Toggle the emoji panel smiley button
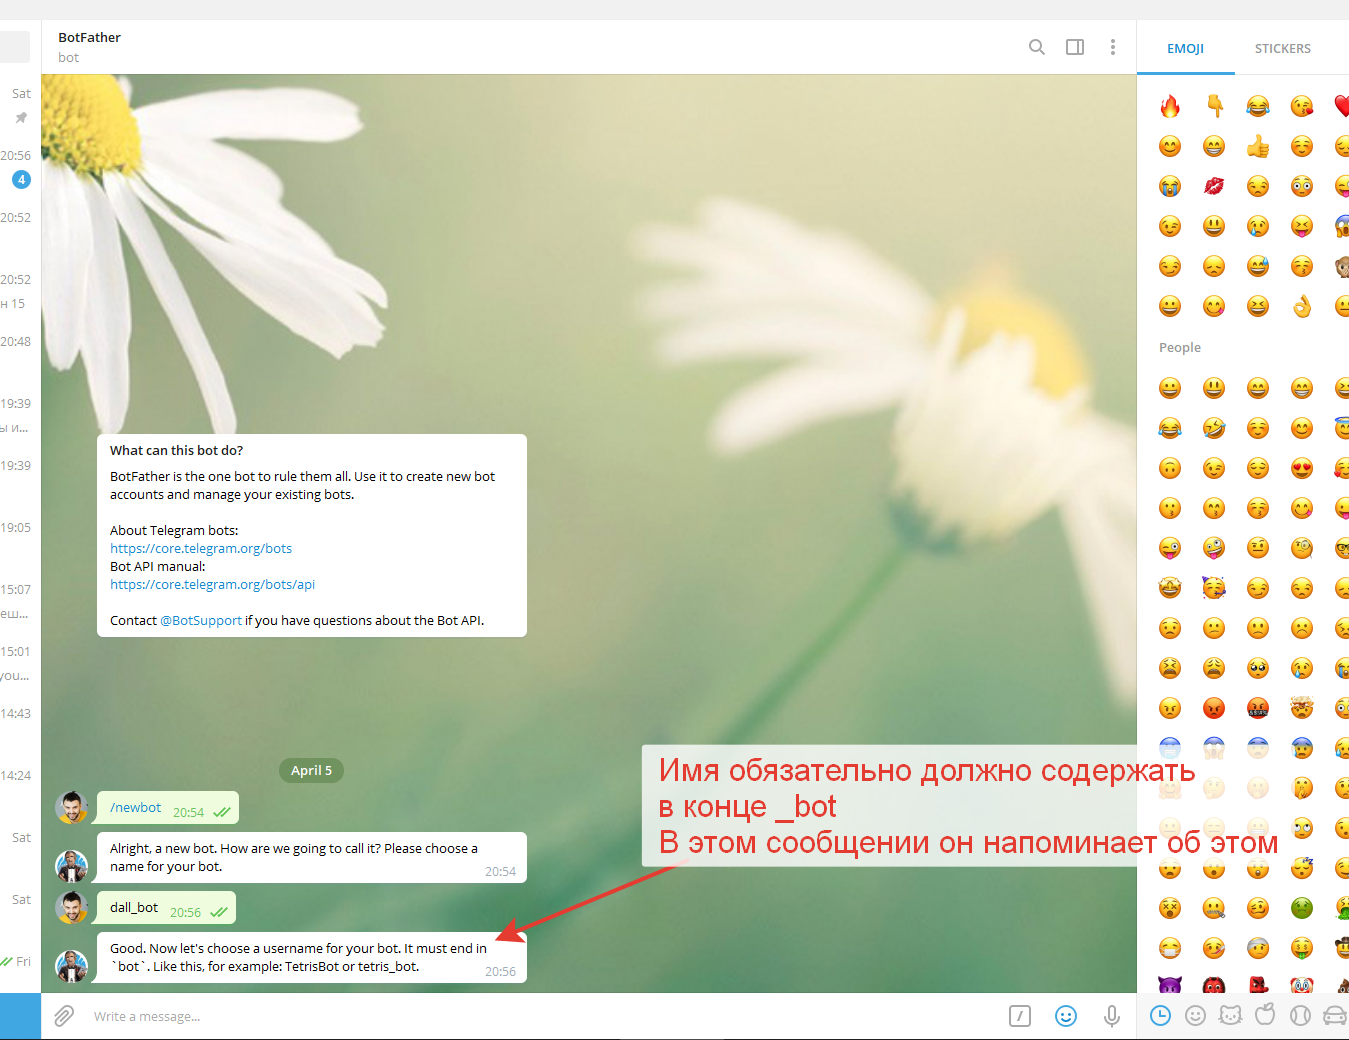 pyautogui.click(x=1066, y=1016)
